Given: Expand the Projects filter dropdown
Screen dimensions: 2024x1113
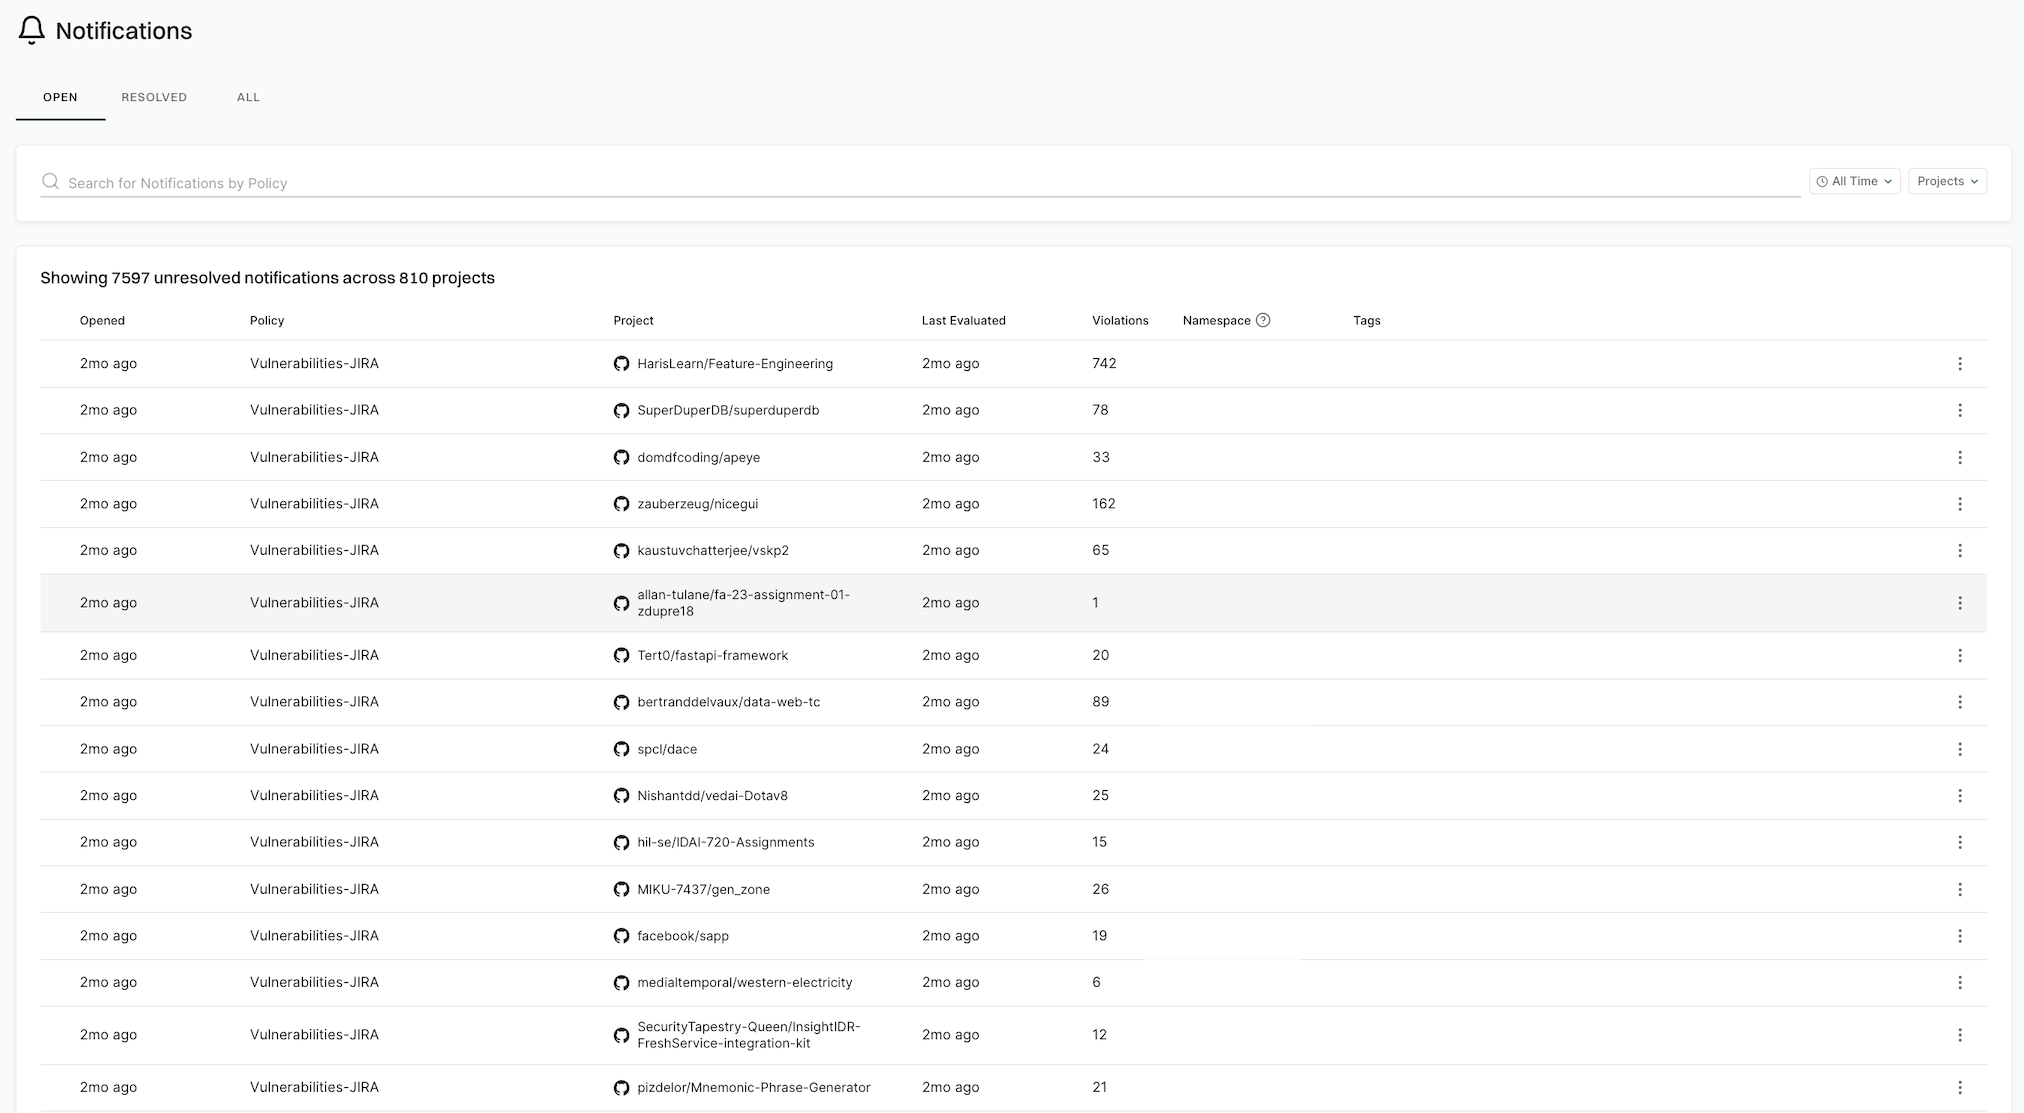Looking at the screenshot, I should (x=1946, y=181).
